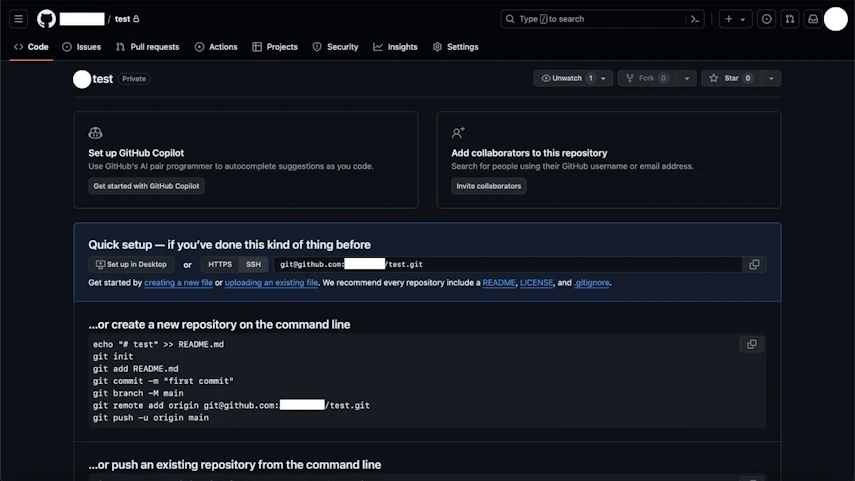Open the .gitignore link
This screenshot has height=481, width=855.
coord(592,282)
